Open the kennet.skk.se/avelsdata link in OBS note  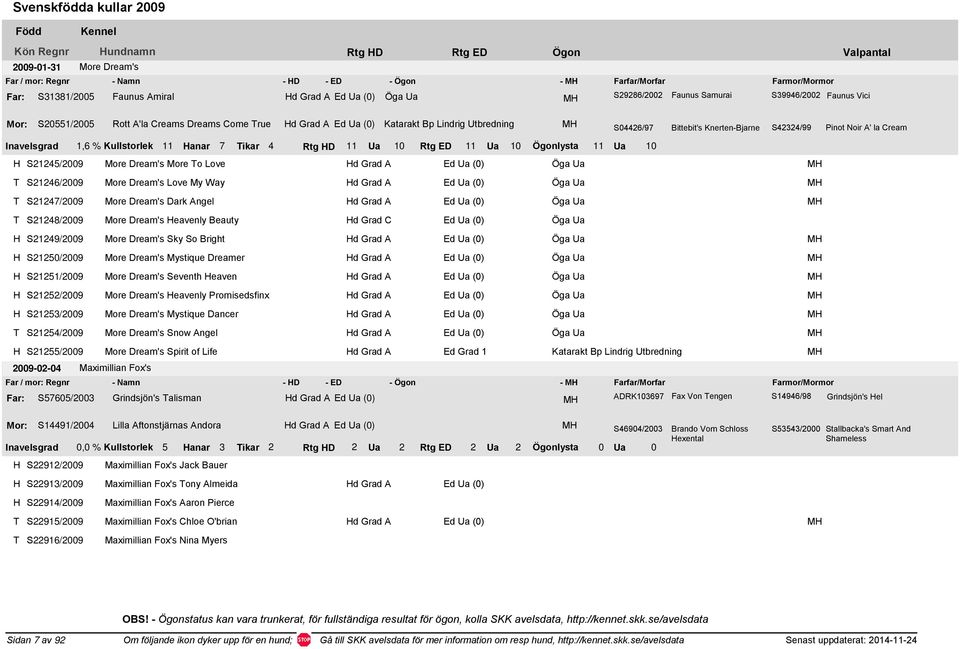[x=637, y=619]
